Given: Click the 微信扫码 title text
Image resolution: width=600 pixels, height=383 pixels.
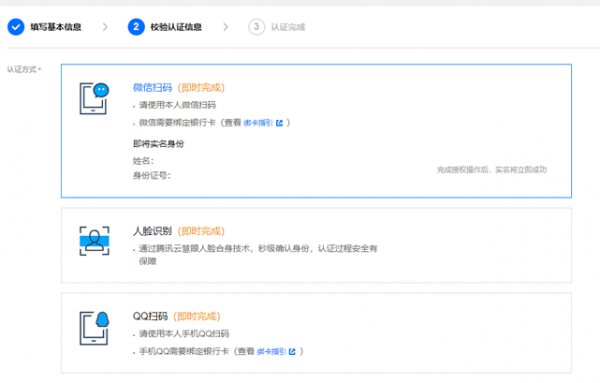Looking at the screenshot, I should tap(152, 88).
